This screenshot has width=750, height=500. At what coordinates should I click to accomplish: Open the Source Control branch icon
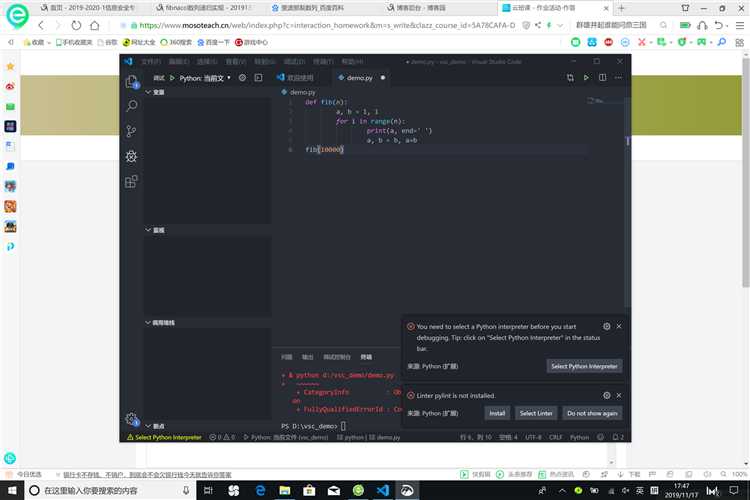pos(131,131)
